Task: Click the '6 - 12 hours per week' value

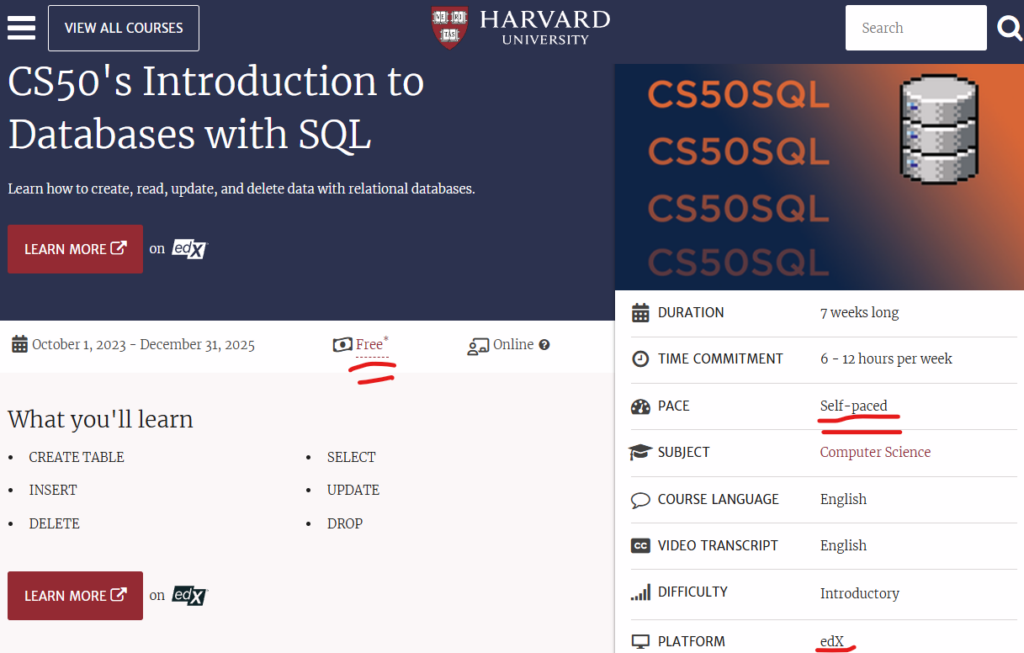Action: coord(886,358)
